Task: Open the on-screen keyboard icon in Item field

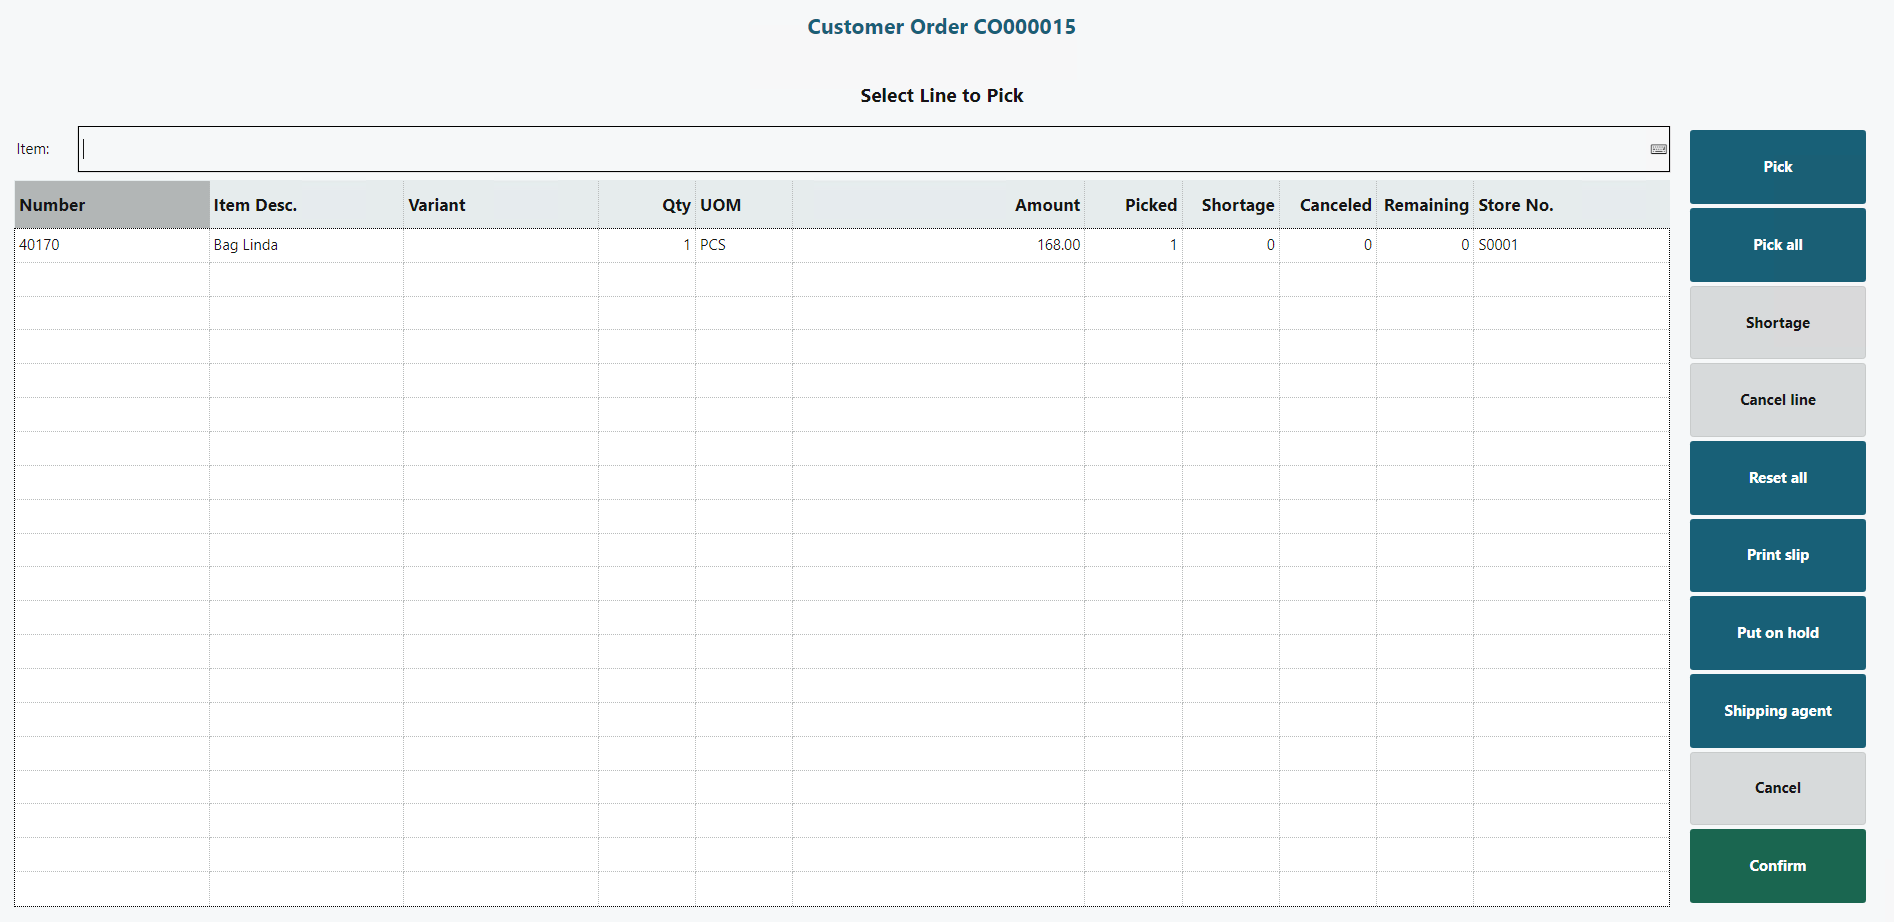Action: [x=1658, y=149]
